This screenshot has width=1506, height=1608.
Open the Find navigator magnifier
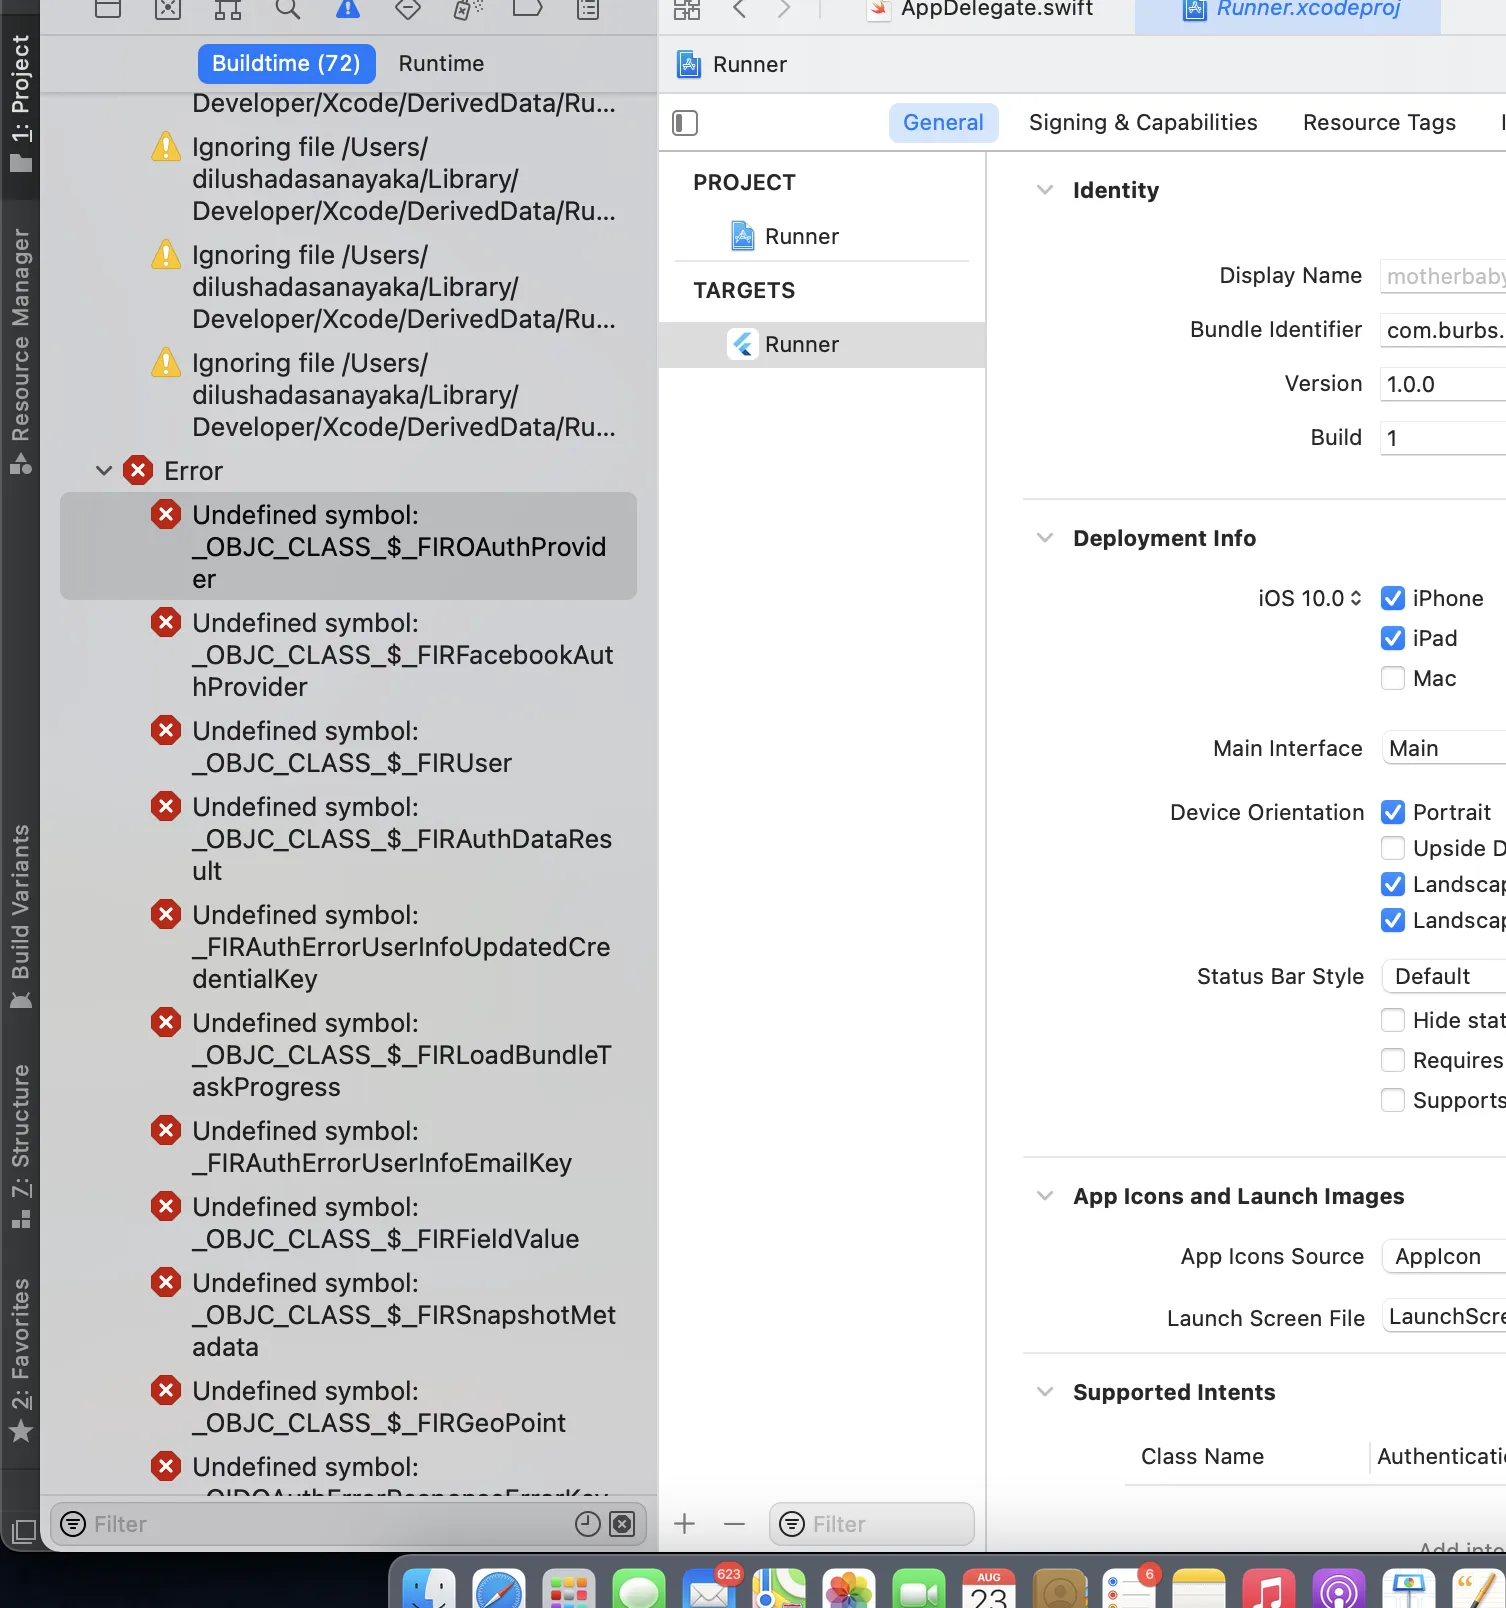[288, 10]
